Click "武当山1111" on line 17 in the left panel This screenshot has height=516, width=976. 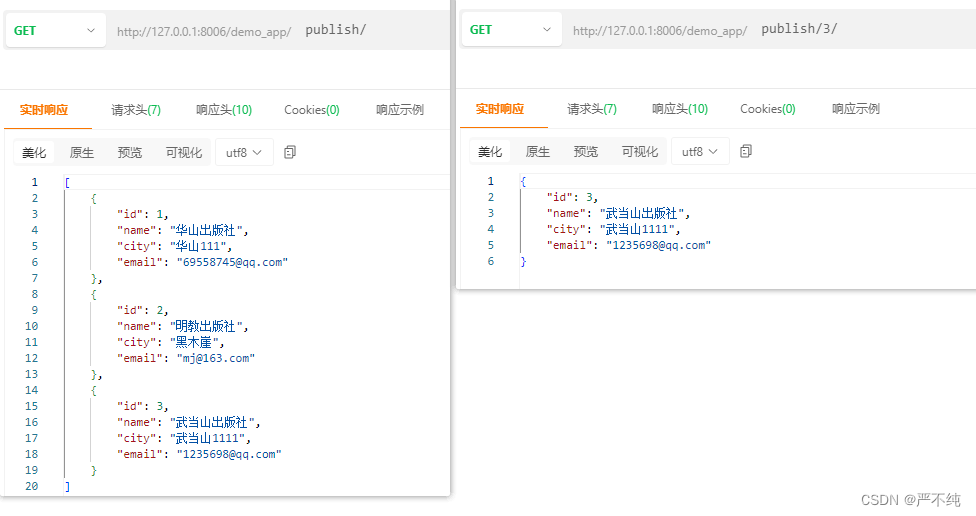point(207,438)
